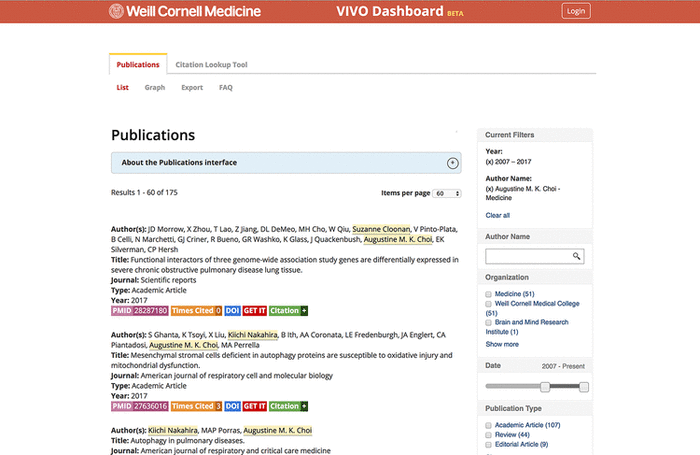700x455 pixels.
Task: Click GET IT badge for first publication
Action: (255, 311)
